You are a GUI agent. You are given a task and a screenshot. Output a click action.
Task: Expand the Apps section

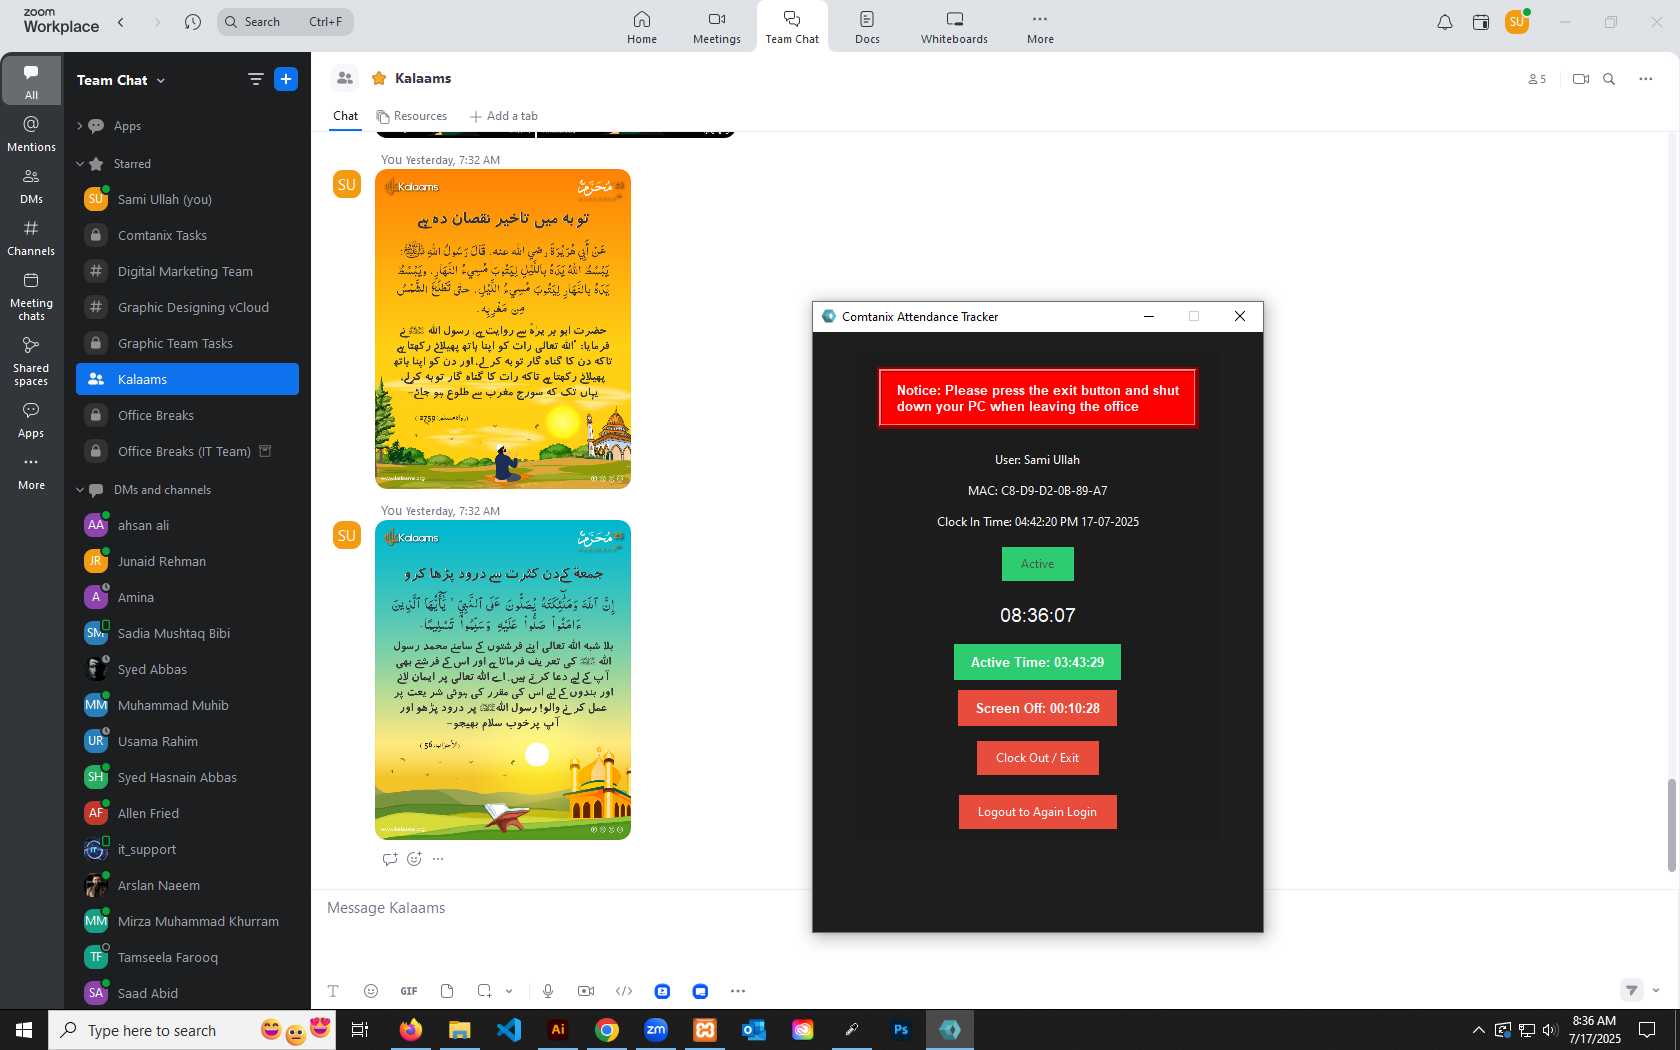[x=80, y=126]
